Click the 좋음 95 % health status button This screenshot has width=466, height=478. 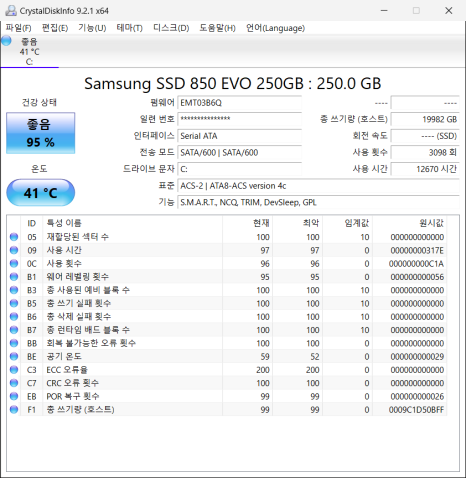click(41, 133)
